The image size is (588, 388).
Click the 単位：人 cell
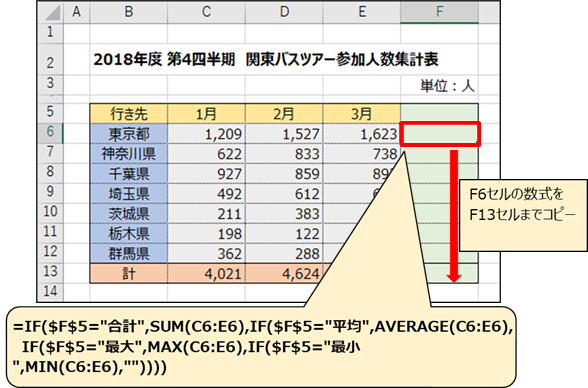tap(447, 86)
